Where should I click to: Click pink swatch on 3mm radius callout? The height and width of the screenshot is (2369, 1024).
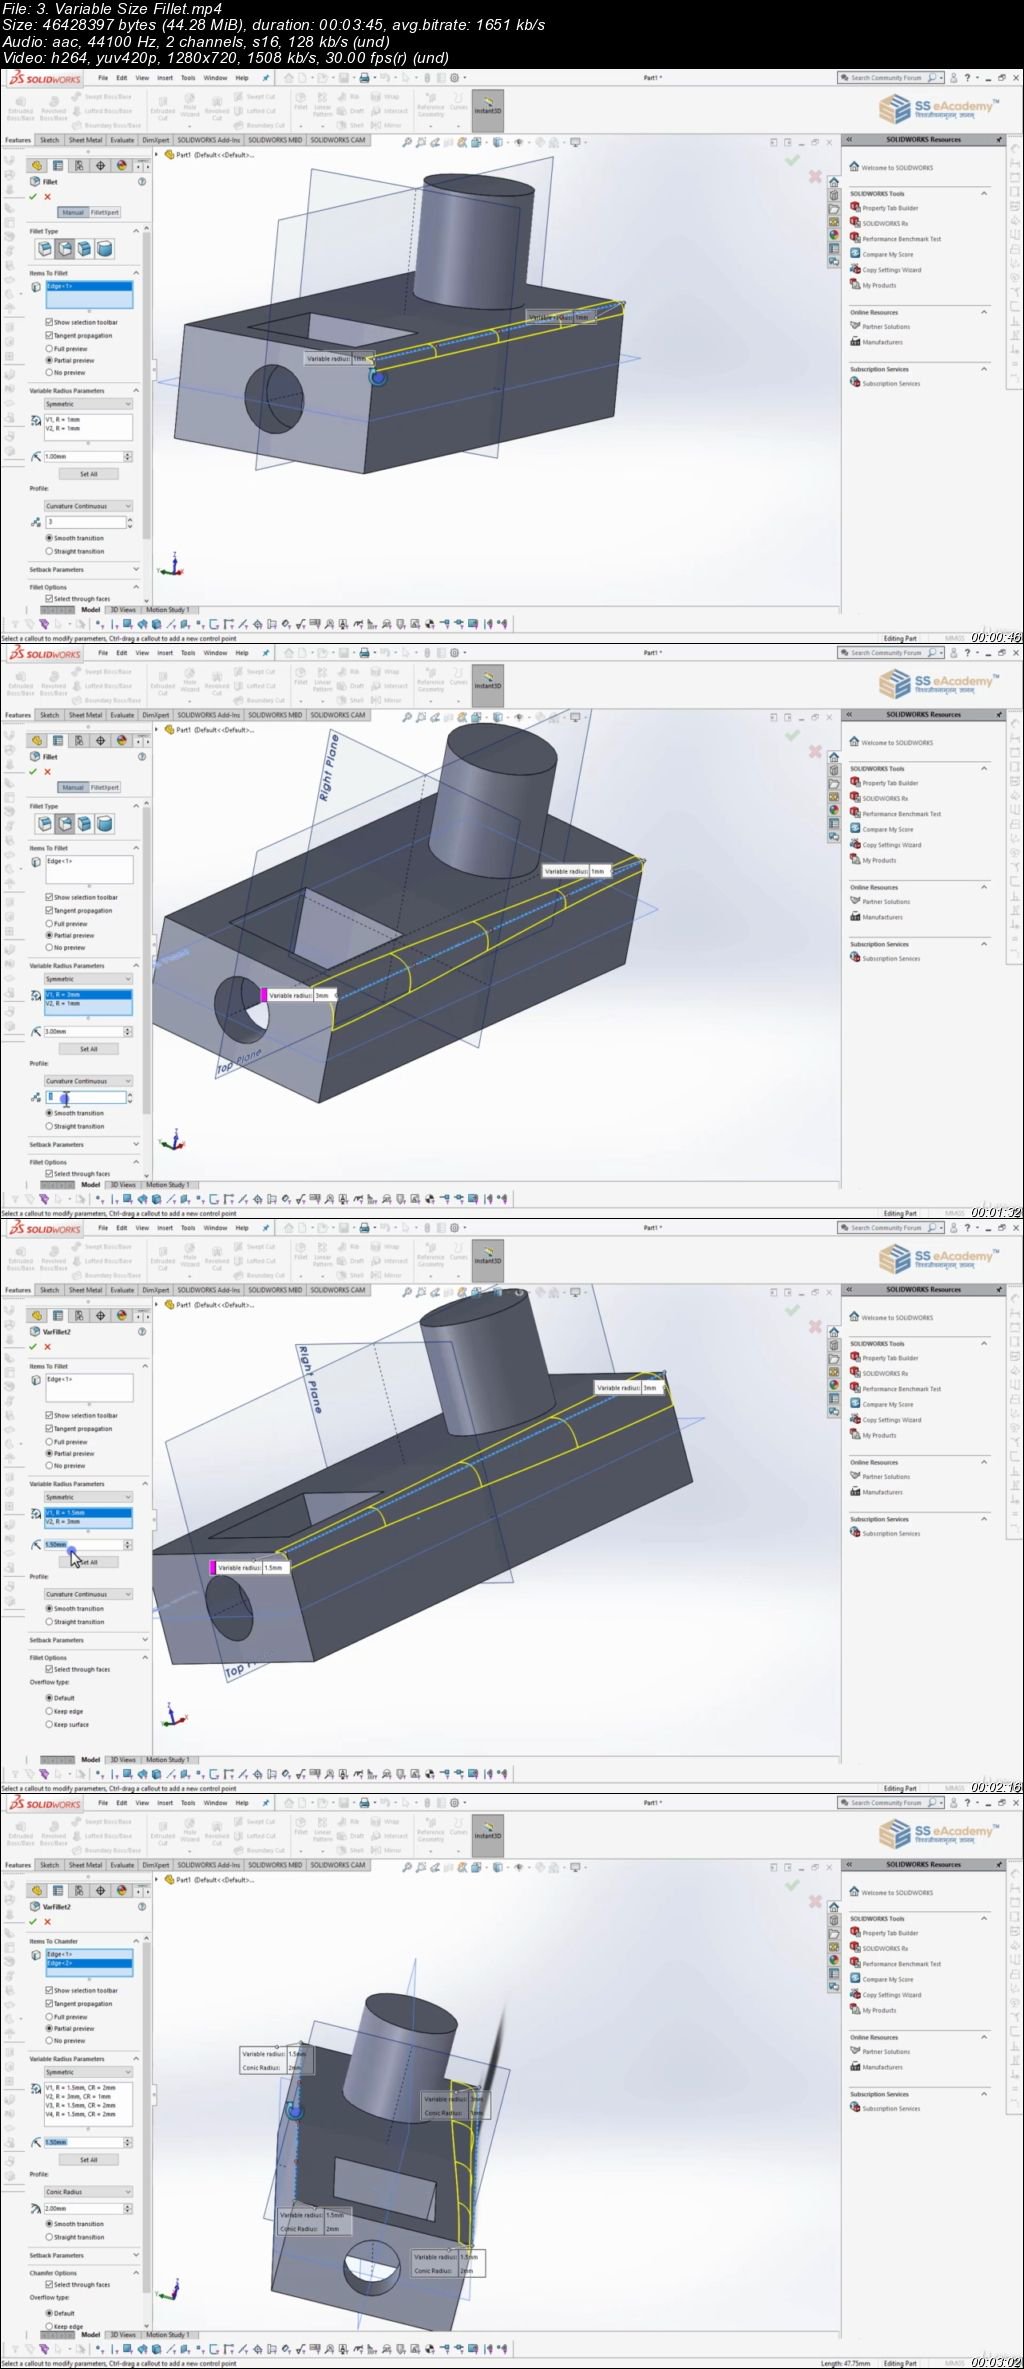[264, 995]
